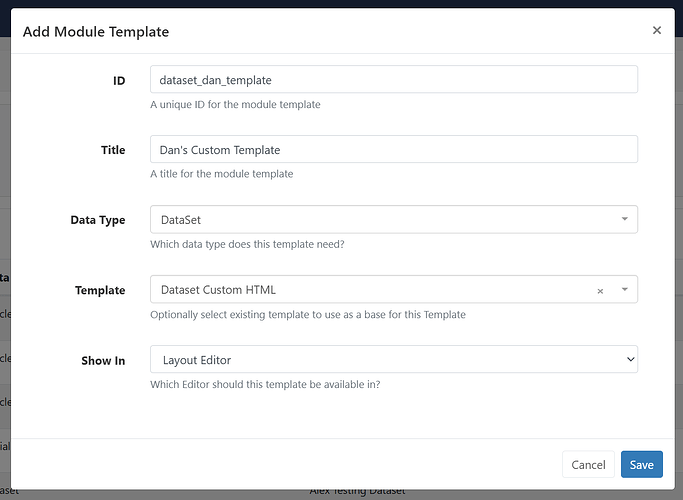Clear the selected Dataset Custom HTML template

(x=600, y=291)
